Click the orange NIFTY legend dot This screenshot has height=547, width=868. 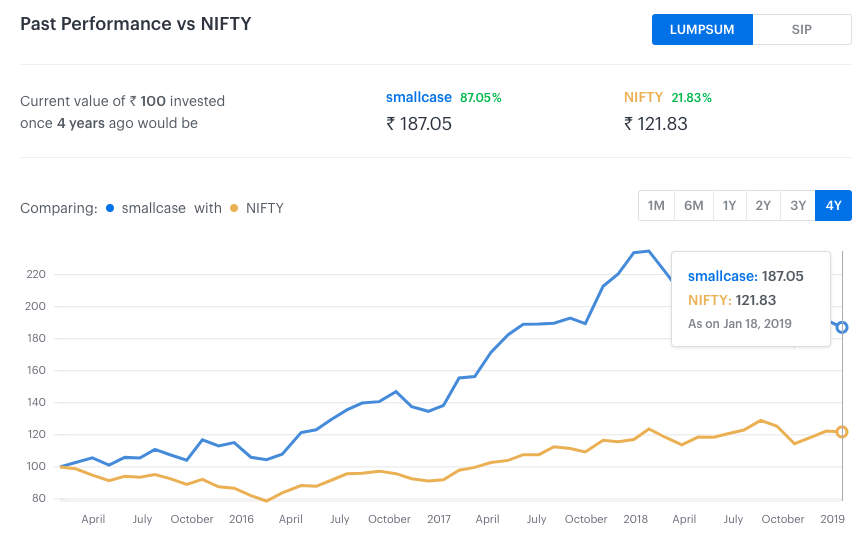tap(234, 208)
